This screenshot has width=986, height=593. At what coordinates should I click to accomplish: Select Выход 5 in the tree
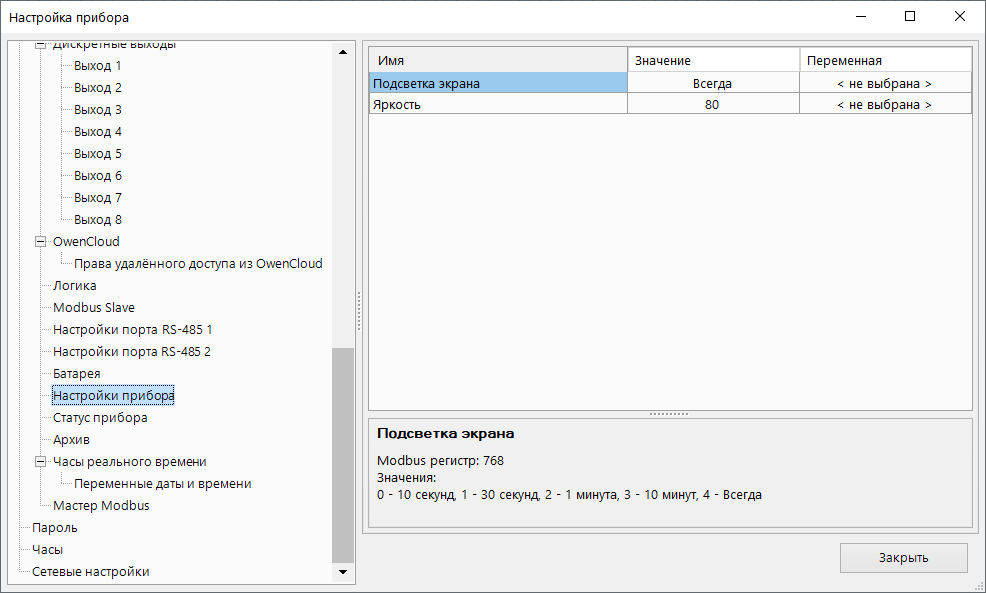coord(97,154)
